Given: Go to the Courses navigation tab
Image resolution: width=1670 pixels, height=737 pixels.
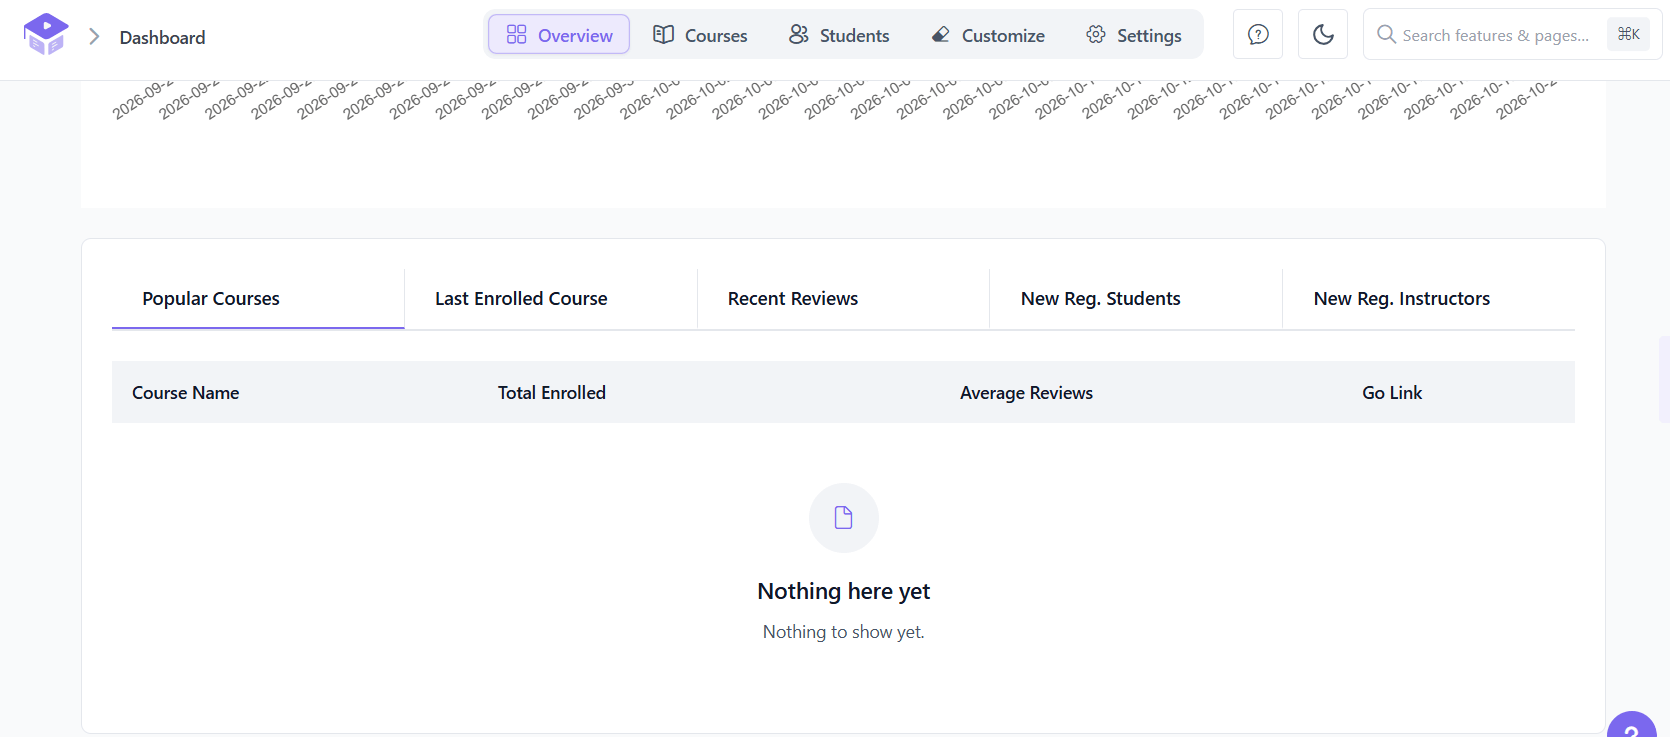Looking at the screenshot, I should point(700,35).
